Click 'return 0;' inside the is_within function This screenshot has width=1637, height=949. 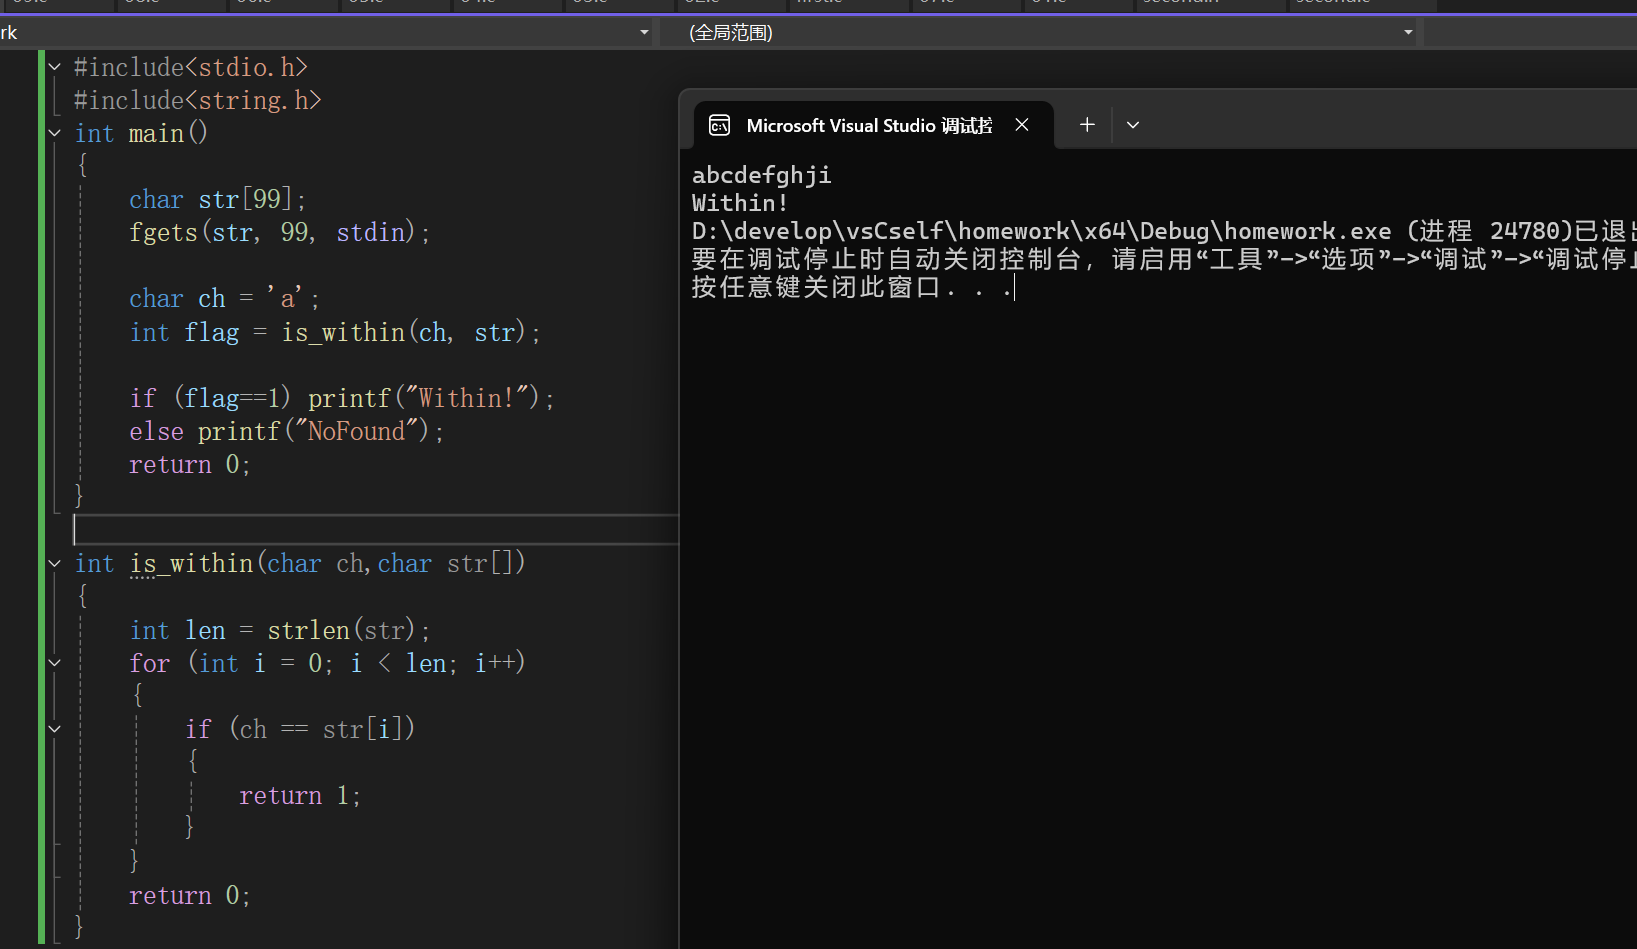pos(189,895)
